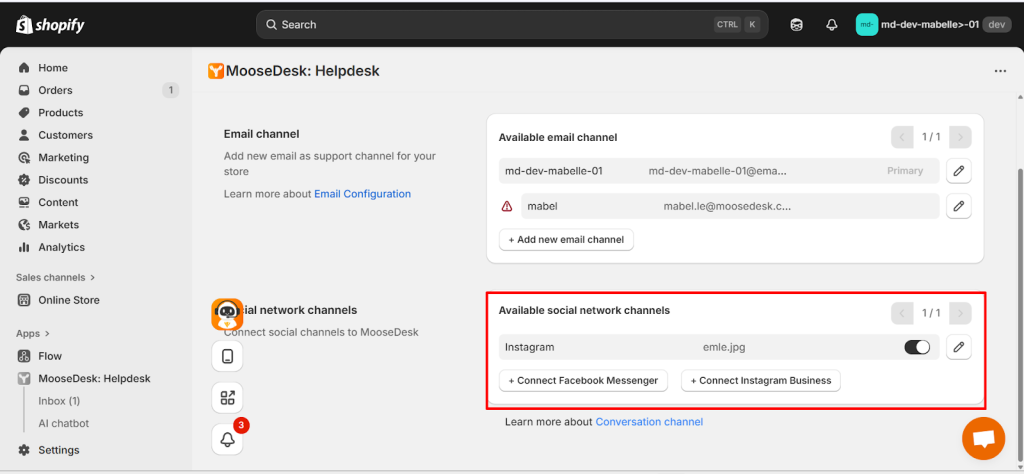
Task: Click the floating QR code scan icon
Action: click(227, 398)
